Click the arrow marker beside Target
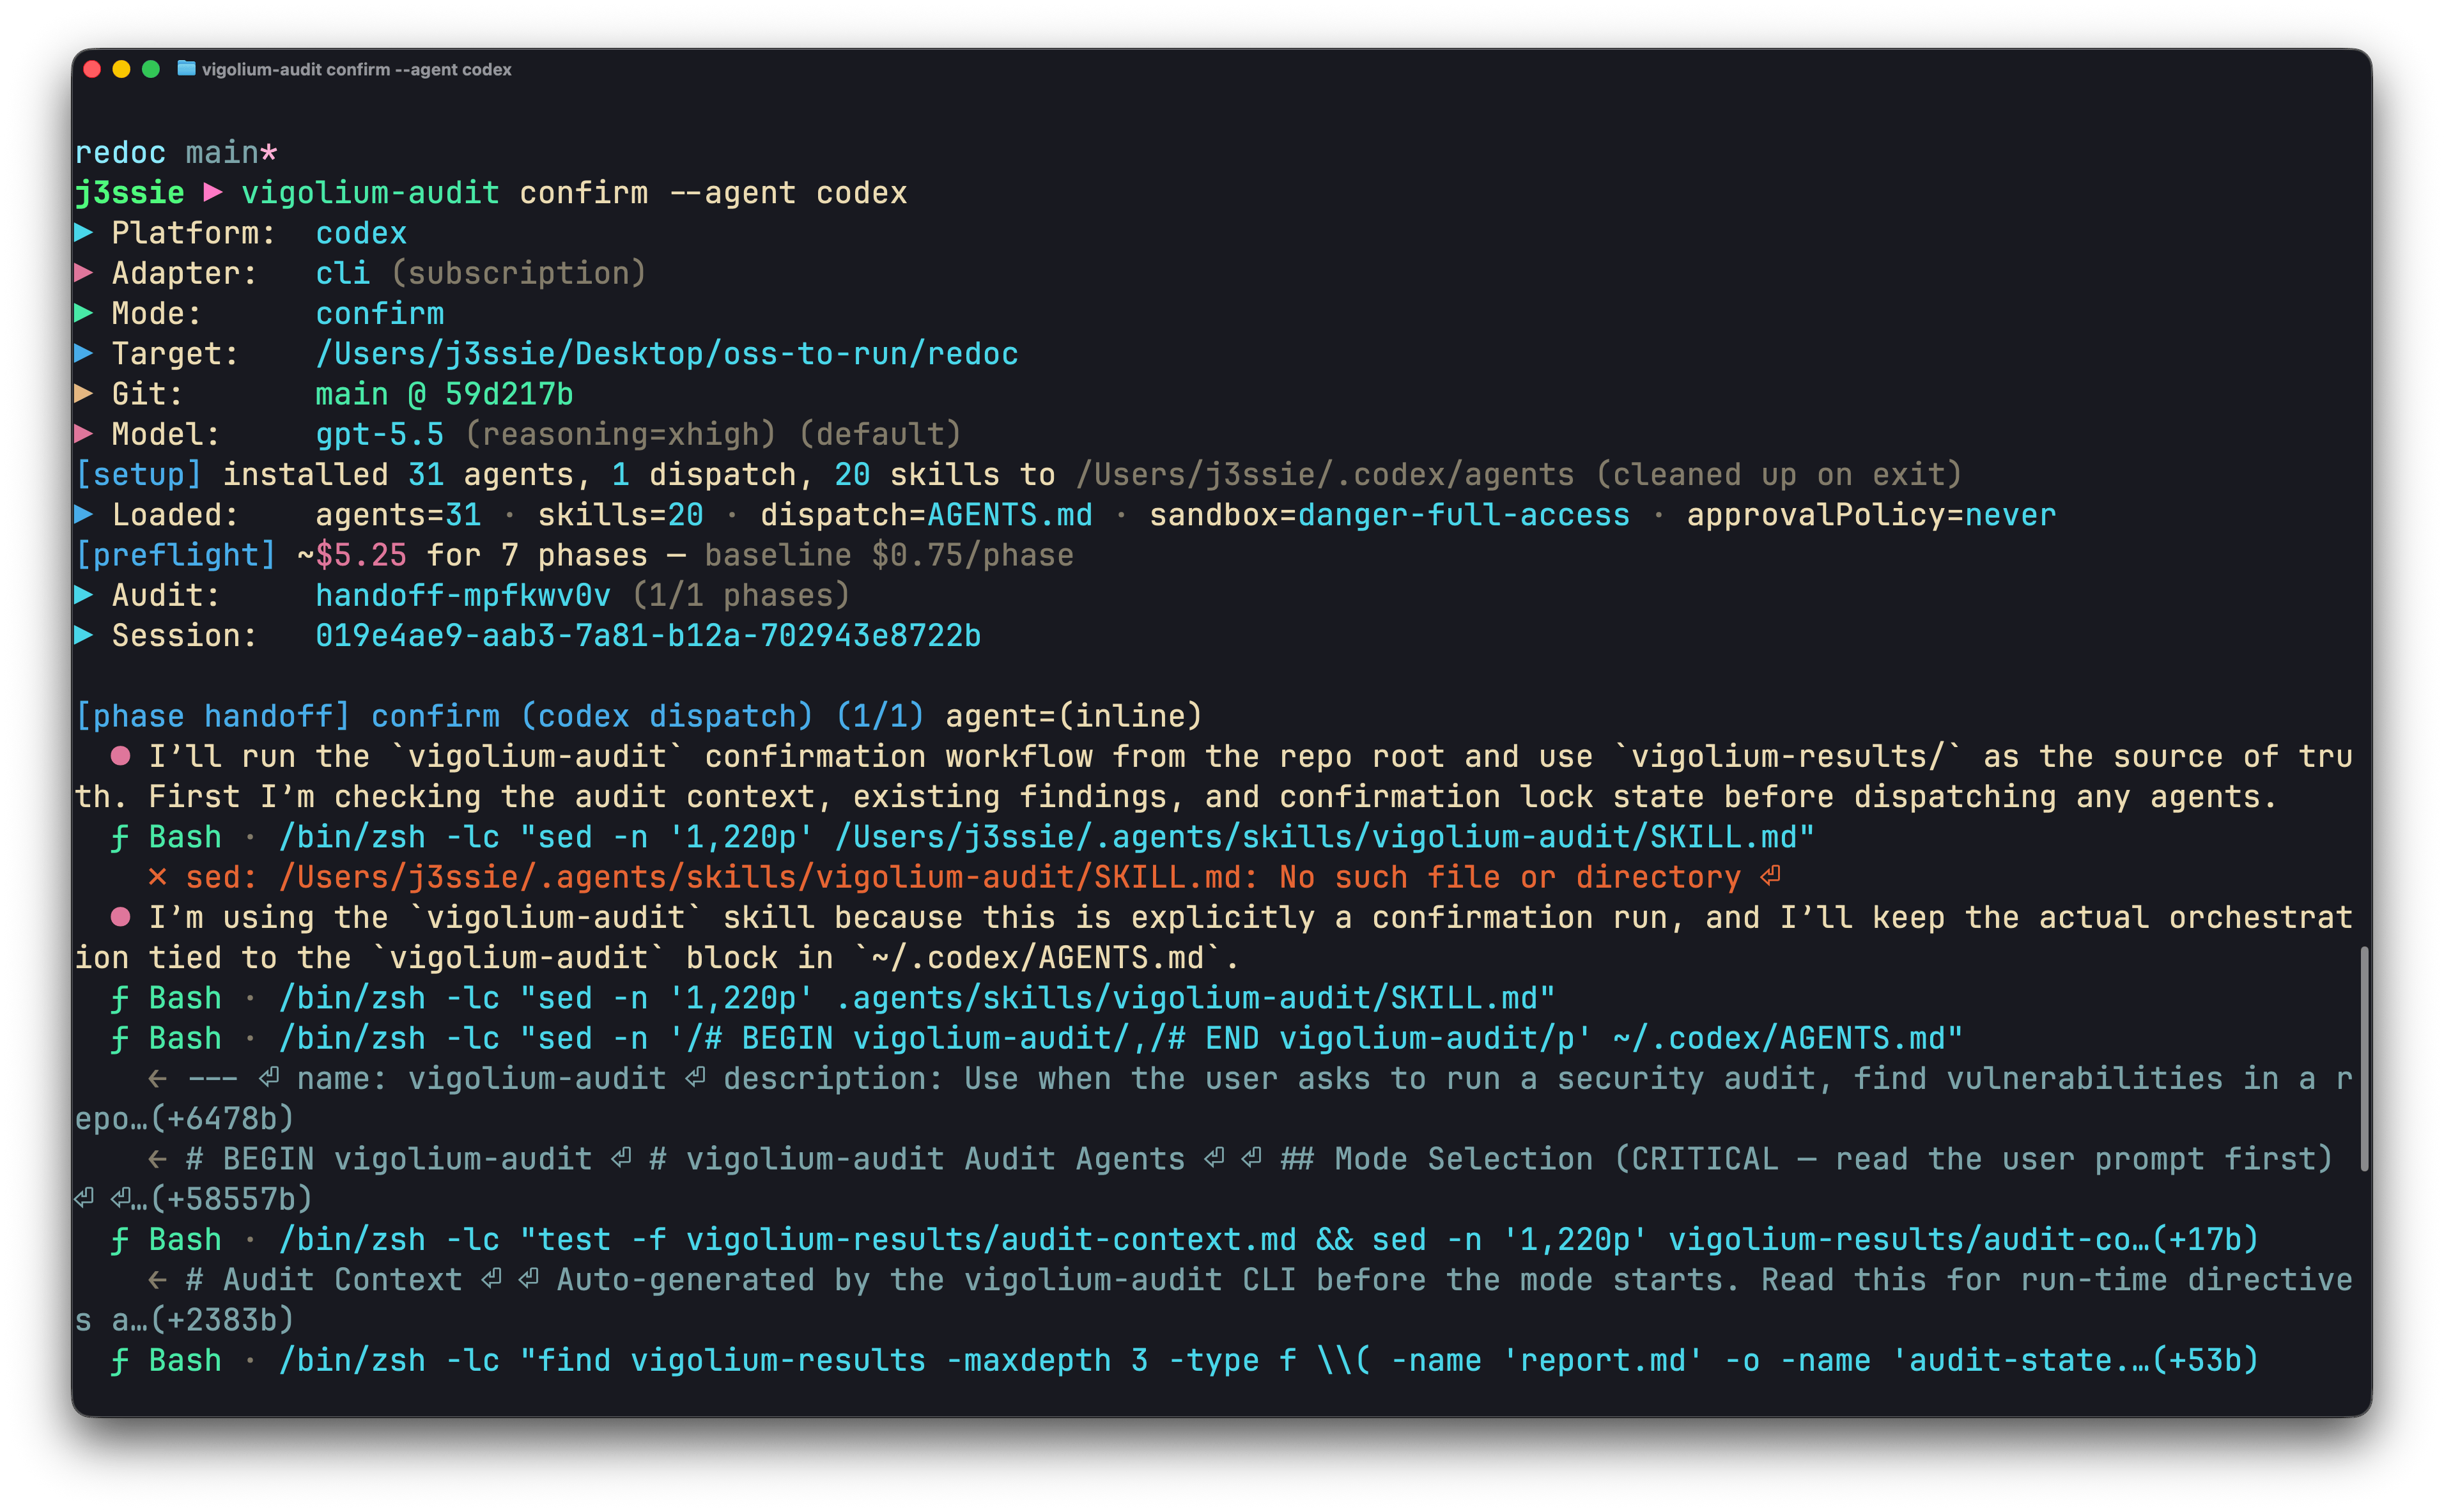Image resolution: width=2444 pixels, height=1512 pixels. point(84,353)
